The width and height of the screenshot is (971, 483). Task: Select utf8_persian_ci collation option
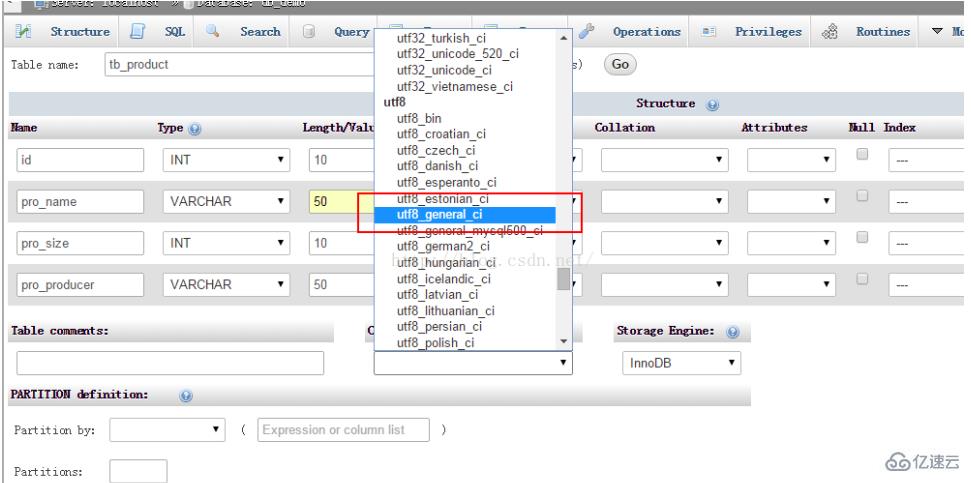[464, 327]
